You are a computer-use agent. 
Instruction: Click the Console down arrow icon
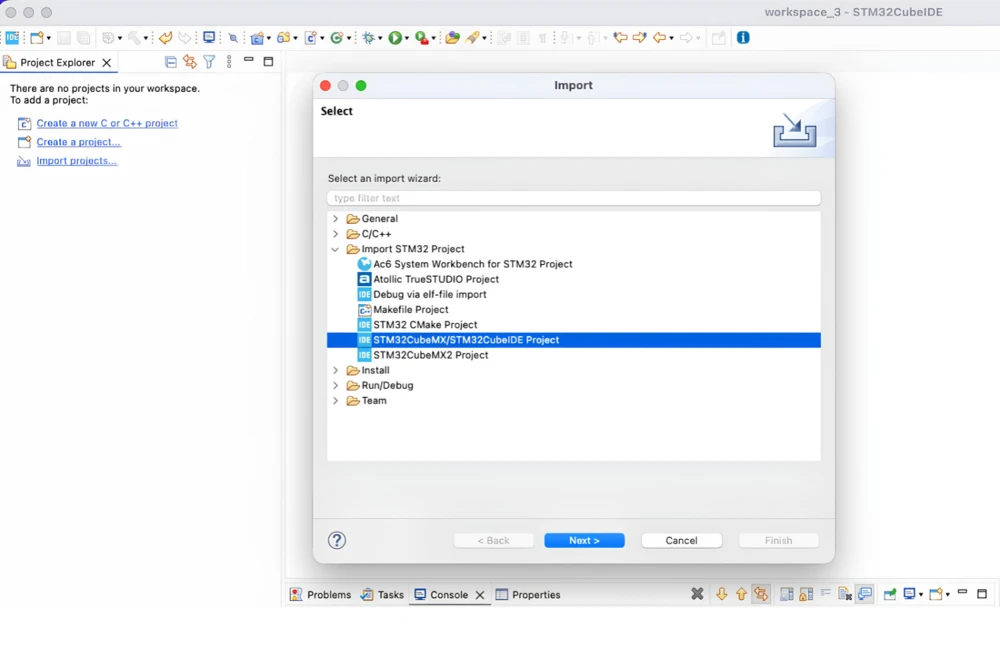point(721,594)
